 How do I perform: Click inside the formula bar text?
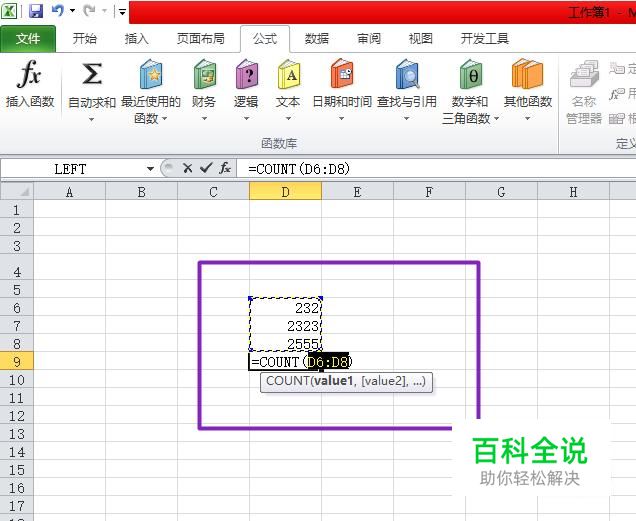[299, 168]
